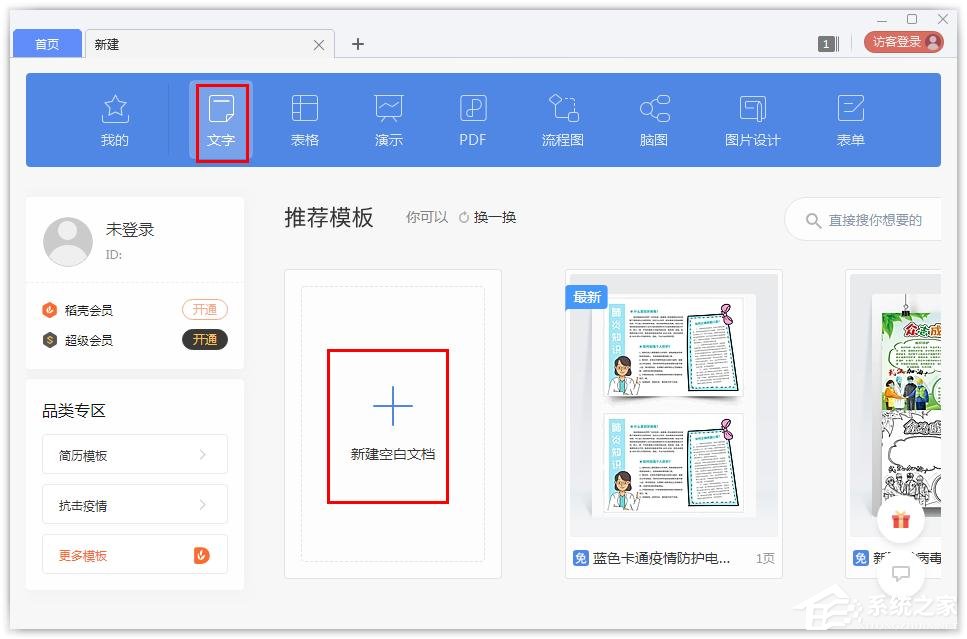Click 开通 to activate 稻壳会员 membership
The height and width of the screenshot is (639, 967).
click(204, 309)
